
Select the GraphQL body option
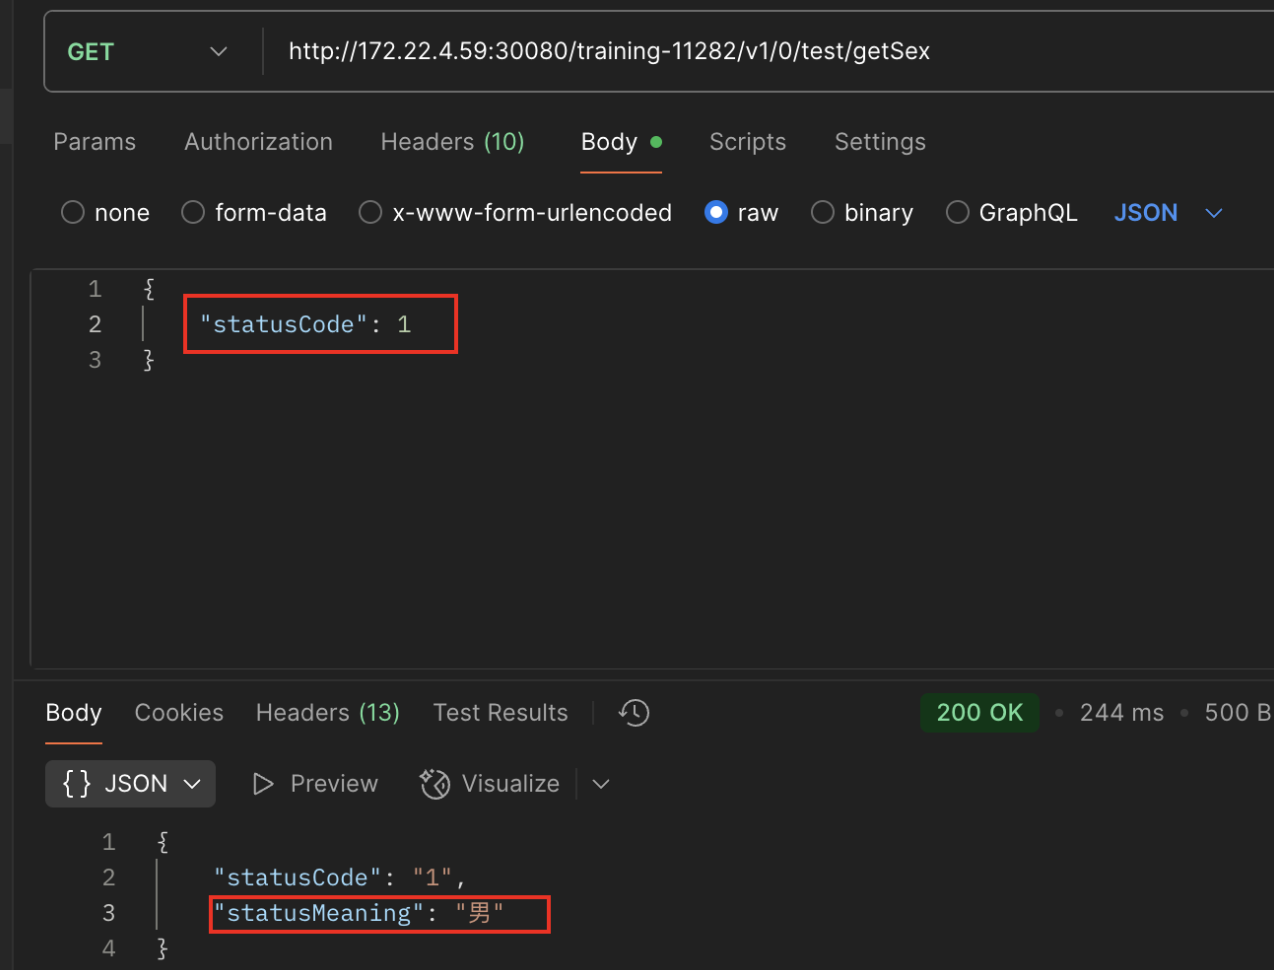[957, 213]
